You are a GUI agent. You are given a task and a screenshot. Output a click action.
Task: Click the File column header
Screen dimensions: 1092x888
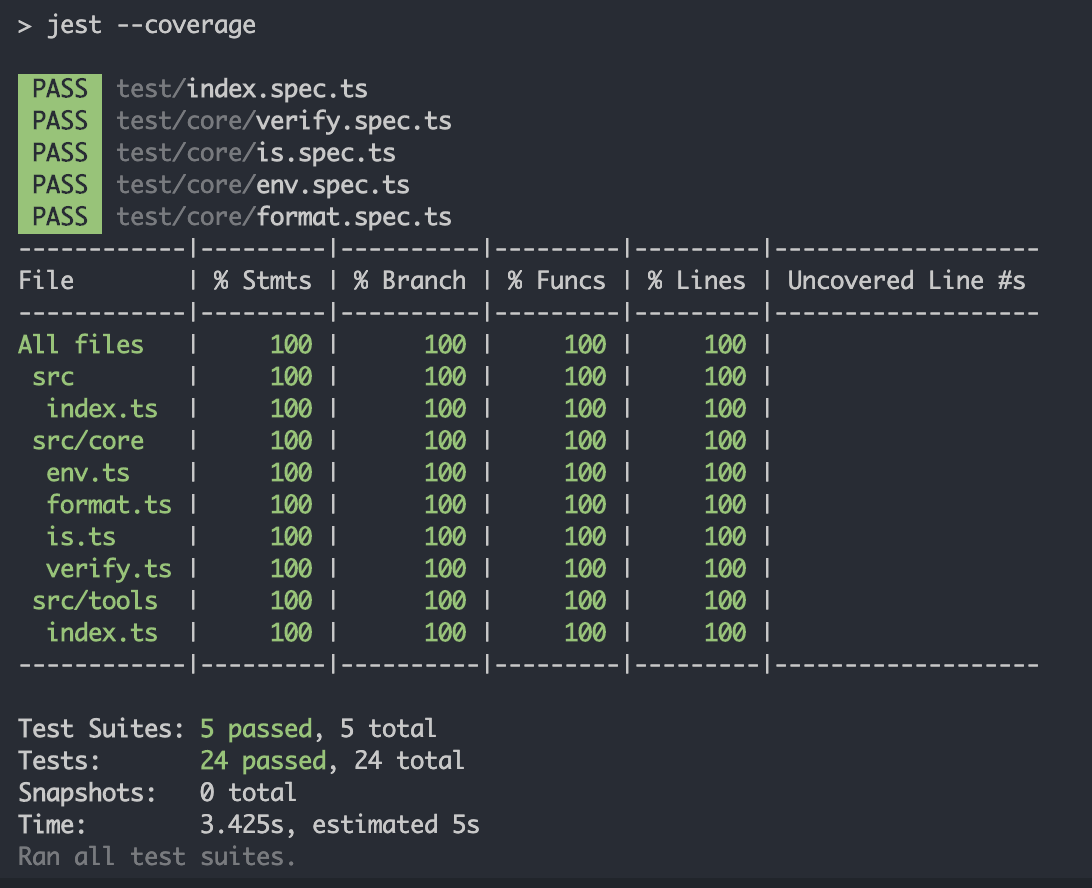pos(46,281)
